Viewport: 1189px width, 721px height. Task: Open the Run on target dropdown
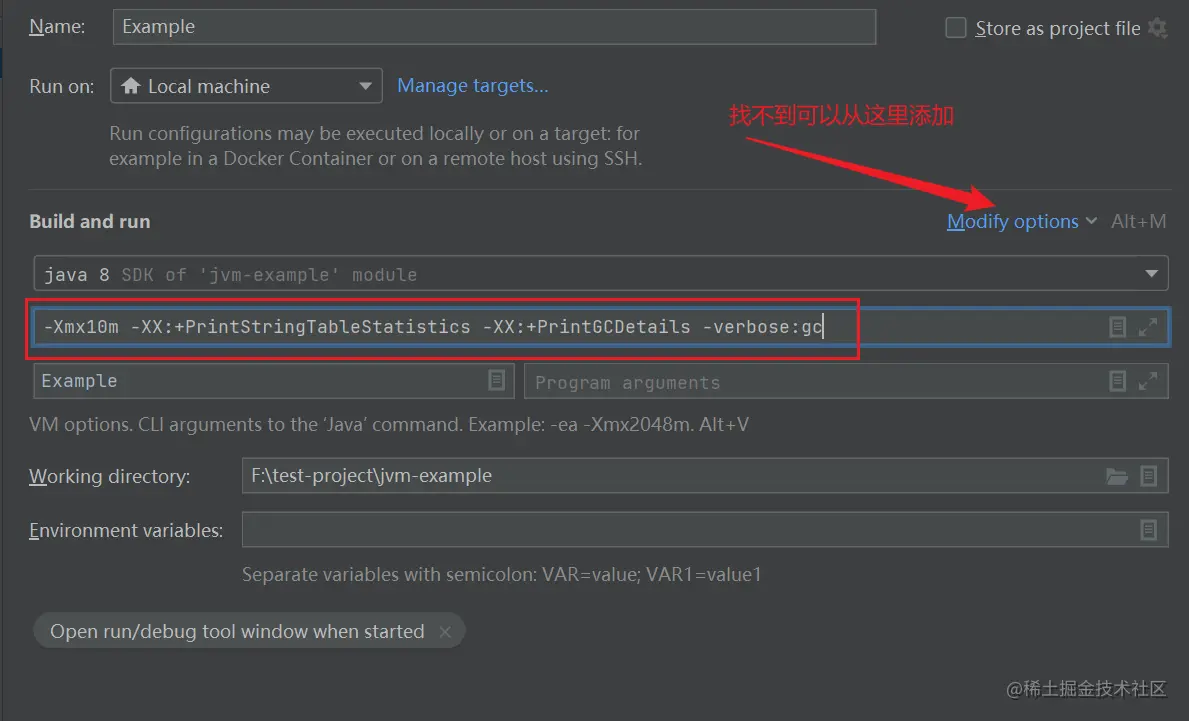(365, 86)
